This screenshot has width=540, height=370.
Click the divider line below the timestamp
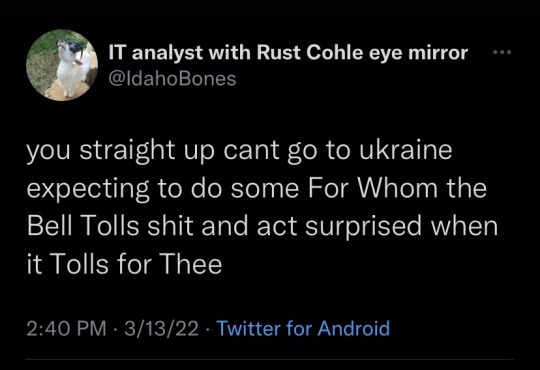(x=270, y=359)
